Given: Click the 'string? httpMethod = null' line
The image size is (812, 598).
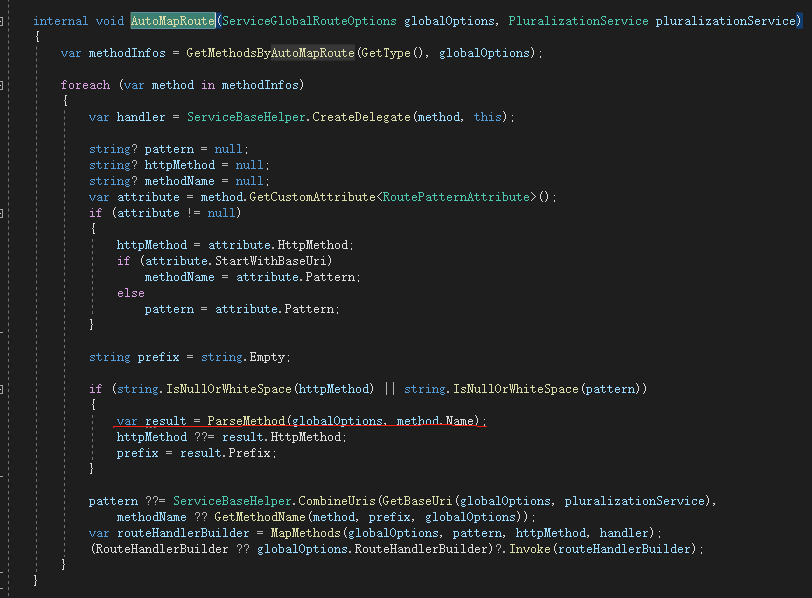Looking at the screenshot, I should click(x=179, y=166).
